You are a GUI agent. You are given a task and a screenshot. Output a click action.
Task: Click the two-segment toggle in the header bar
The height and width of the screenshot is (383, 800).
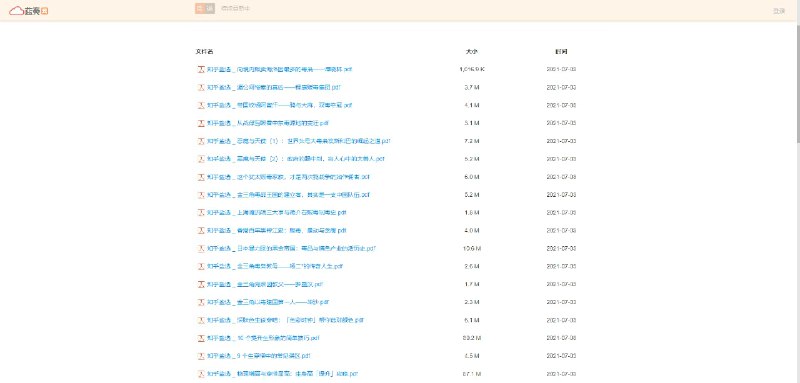[x=205, y=8]
